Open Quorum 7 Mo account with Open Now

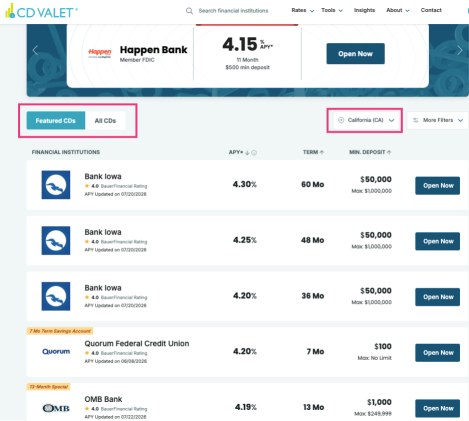coord(437,353)
